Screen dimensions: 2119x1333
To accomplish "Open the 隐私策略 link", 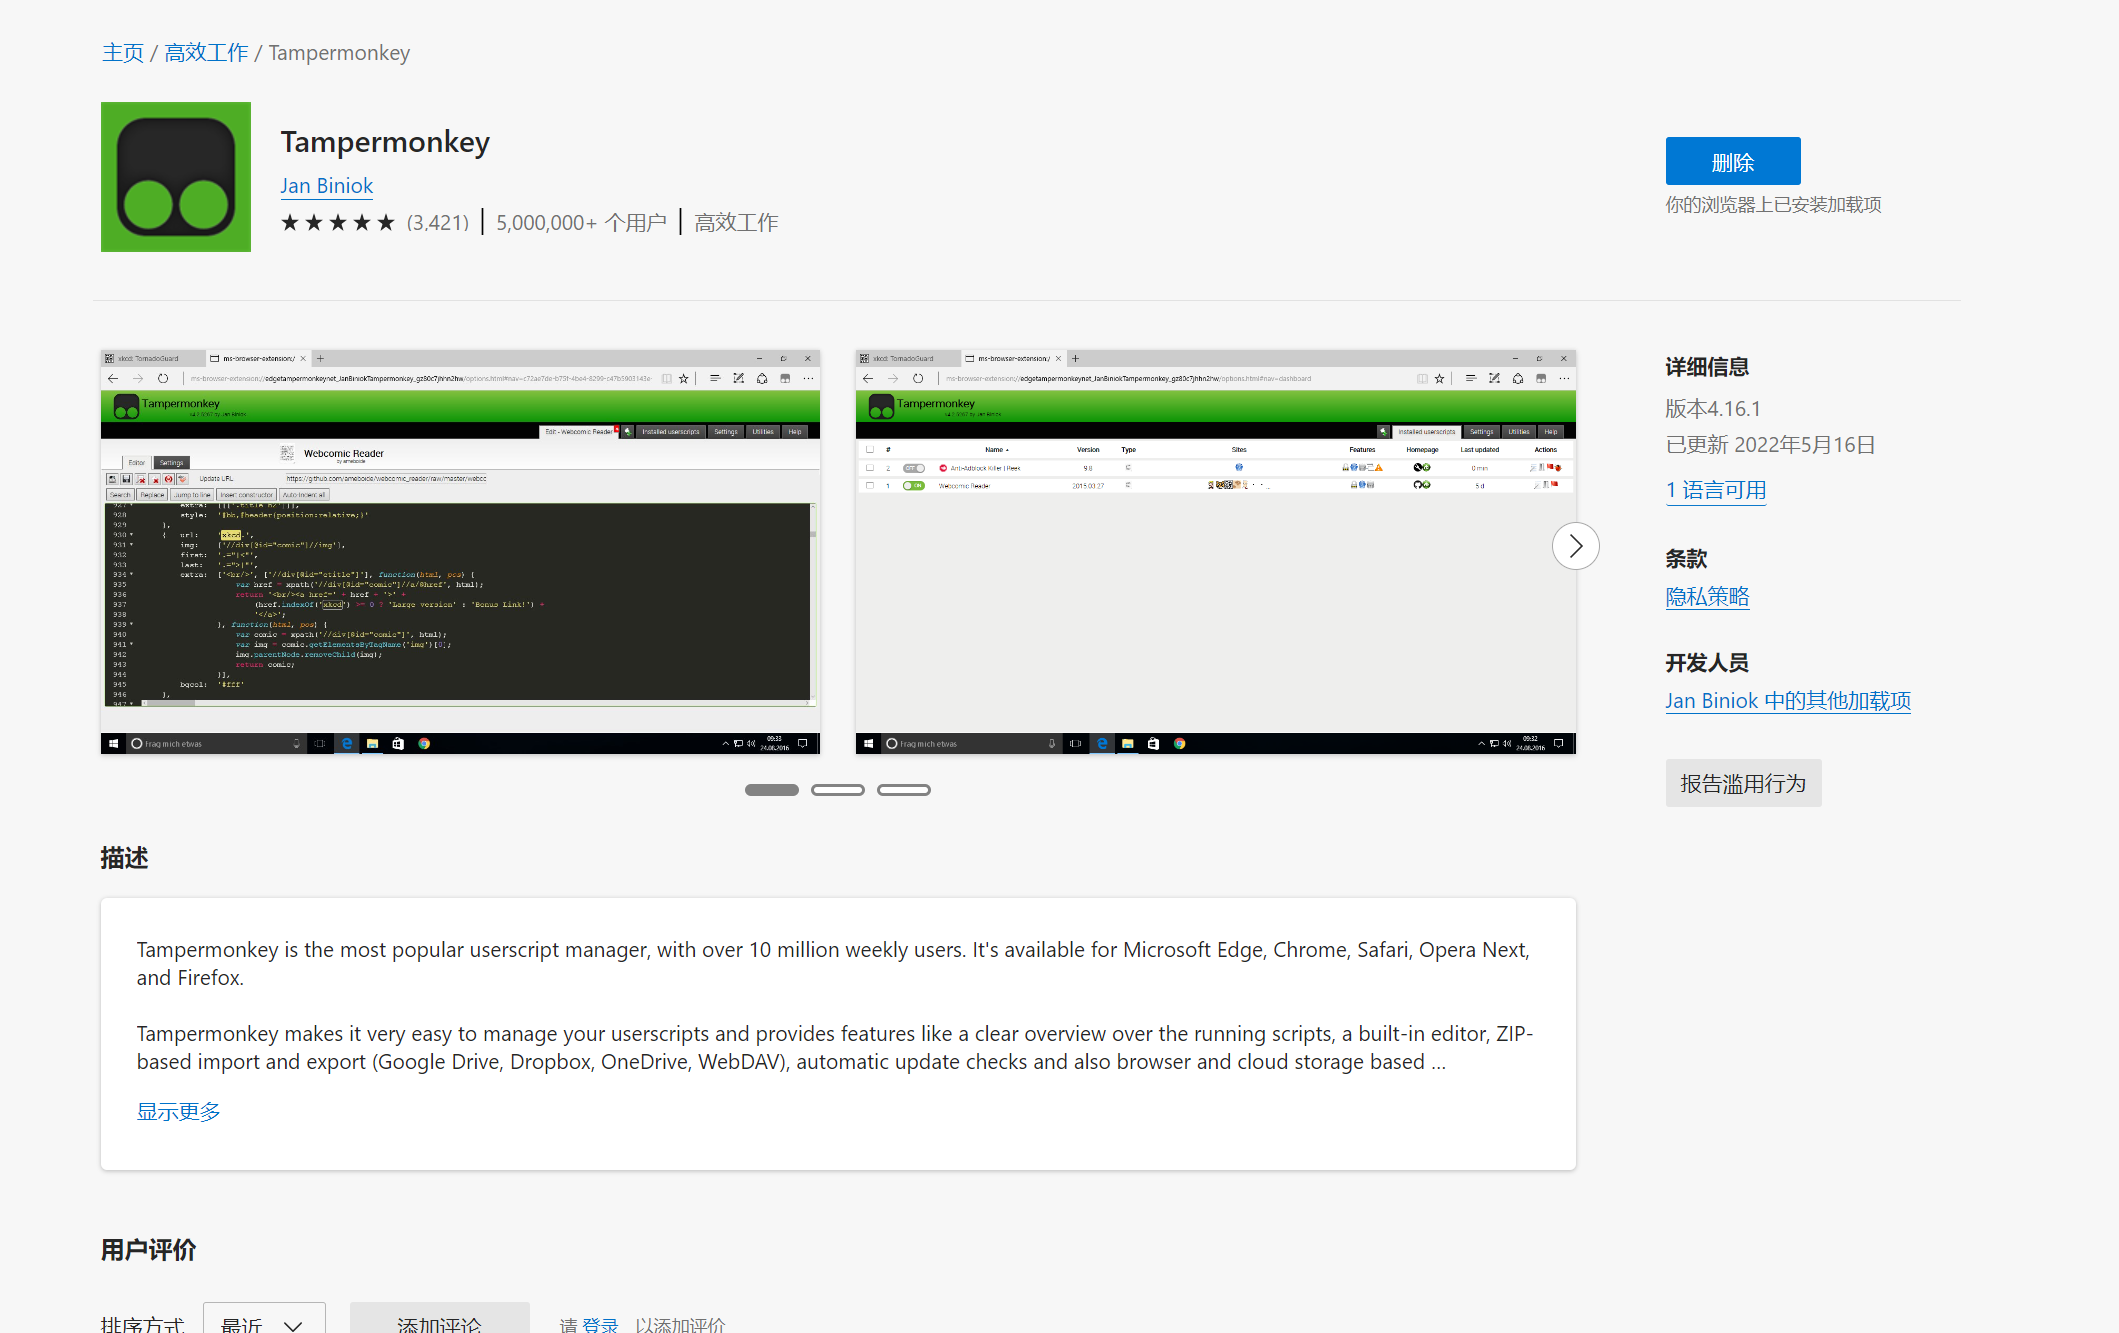I will click(x=1708, y=597).
